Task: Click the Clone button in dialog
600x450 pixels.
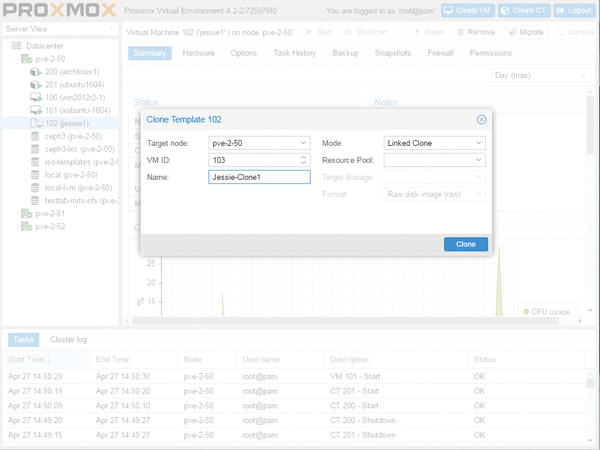Action: tap(466, 244)
